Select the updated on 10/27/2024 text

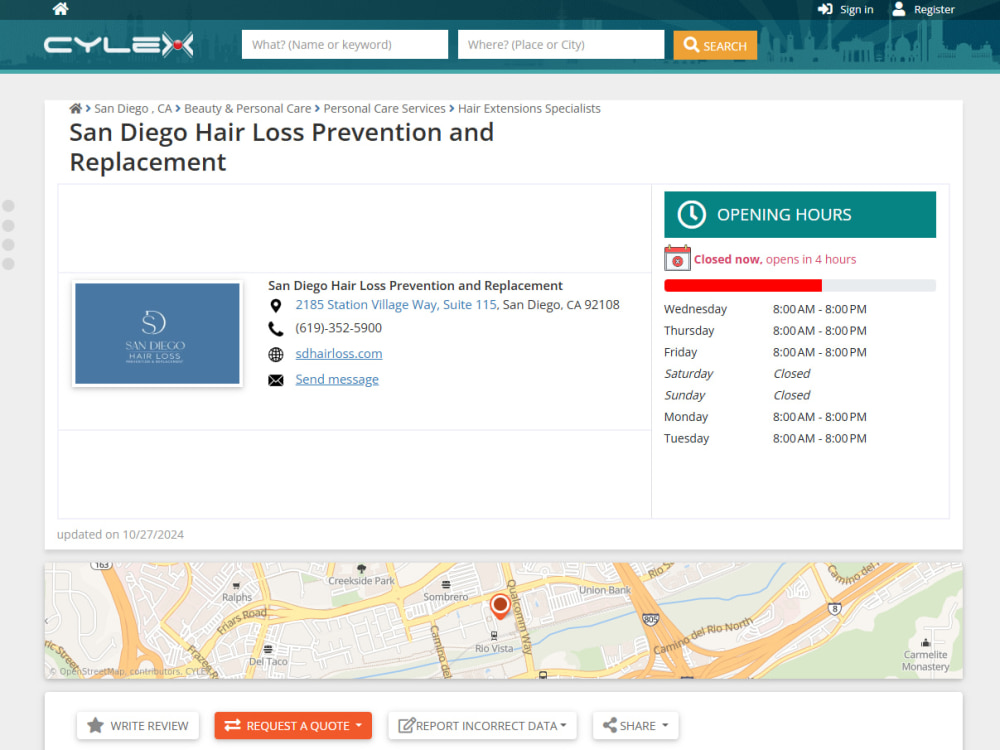point(121,534)
